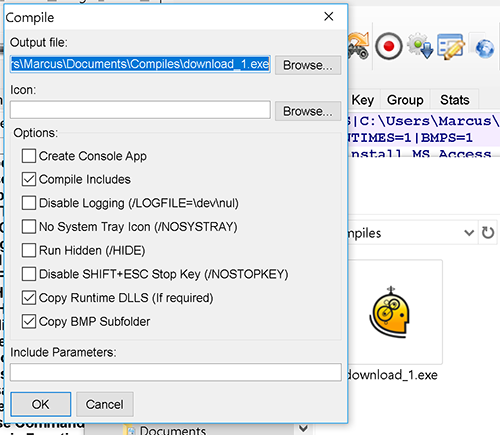Select the download_1.exe file thumbnail
This screenshot has height=435, width=500.
click(393, 312)
